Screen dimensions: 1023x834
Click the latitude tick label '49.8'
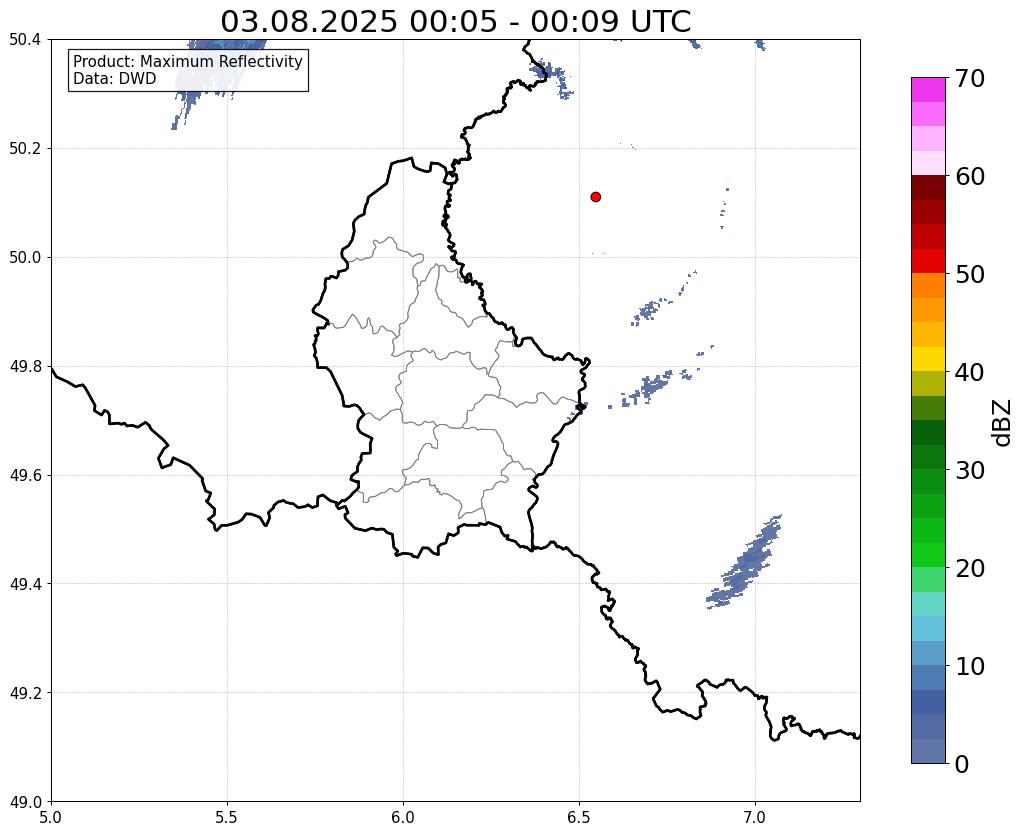coord(25,367)
